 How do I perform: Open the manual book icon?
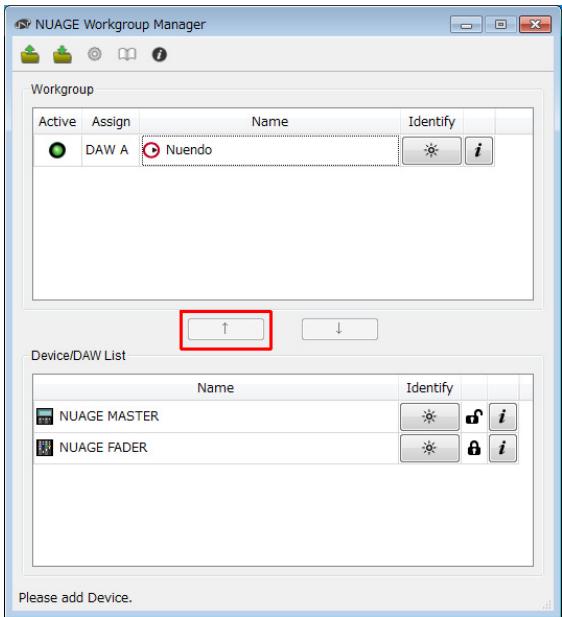127,54
